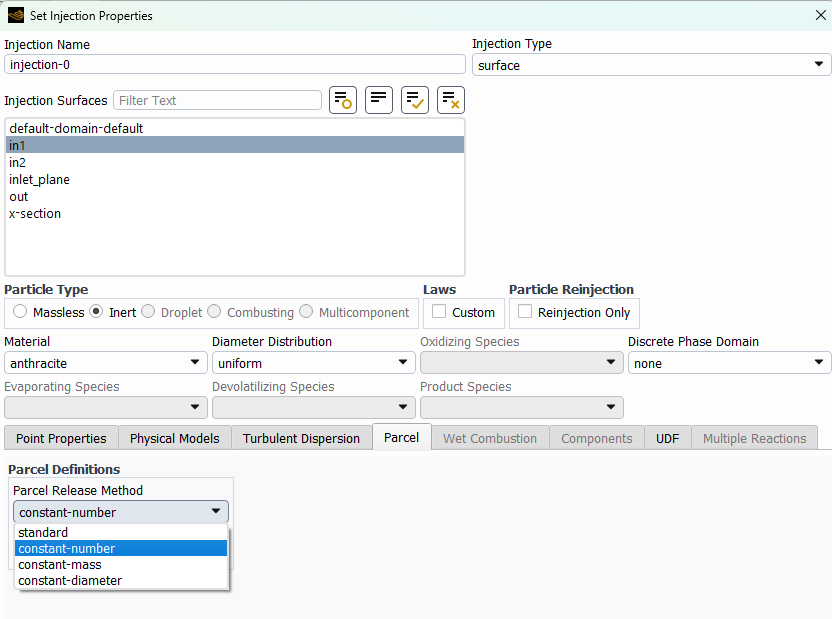
Task: Click the Ansys logo in title bar
Action: [x=15, y=16]
